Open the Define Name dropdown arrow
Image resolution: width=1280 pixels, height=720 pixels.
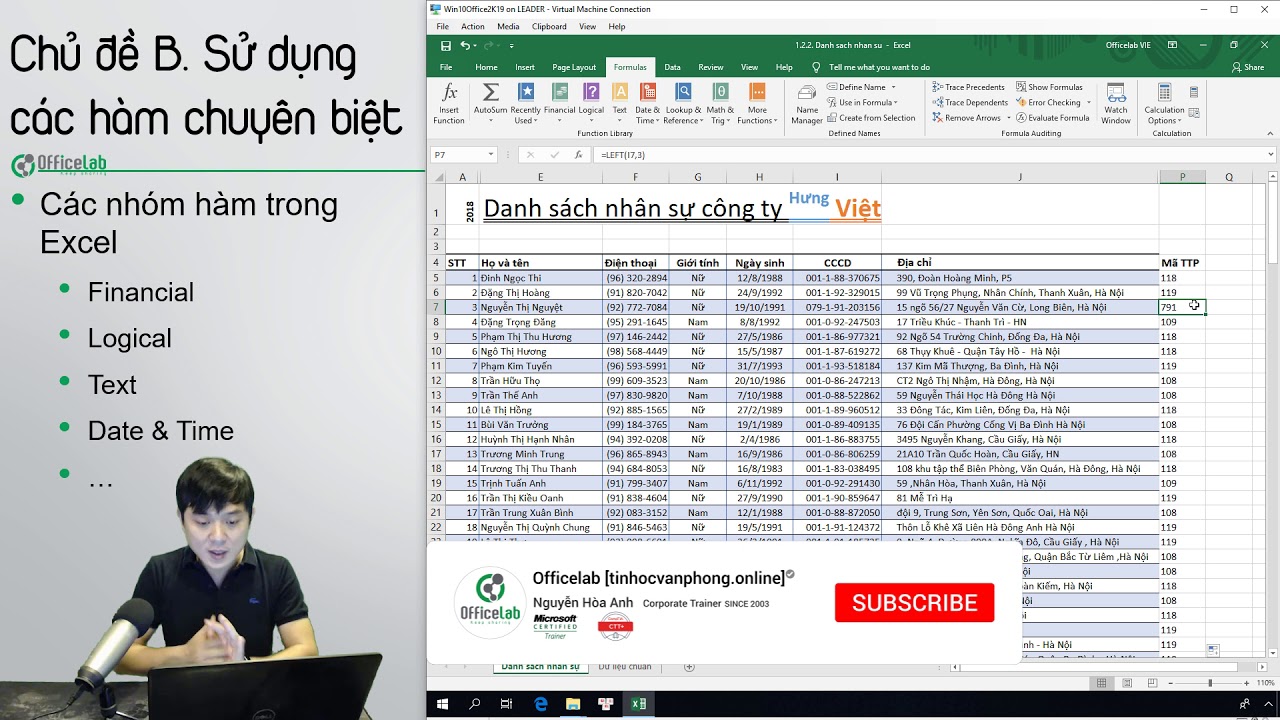click(x=894, y=87)
